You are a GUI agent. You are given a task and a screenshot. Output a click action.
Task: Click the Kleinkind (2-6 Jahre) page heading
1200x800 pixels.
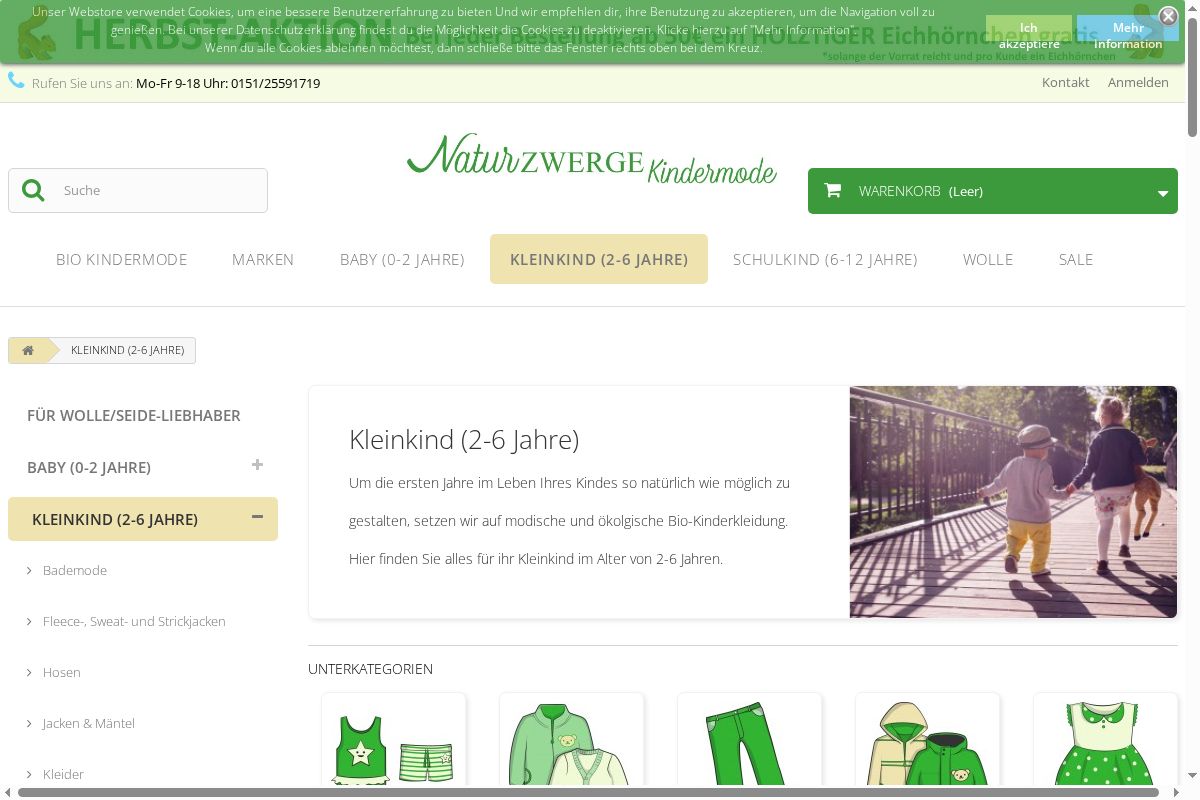(464, 439)
